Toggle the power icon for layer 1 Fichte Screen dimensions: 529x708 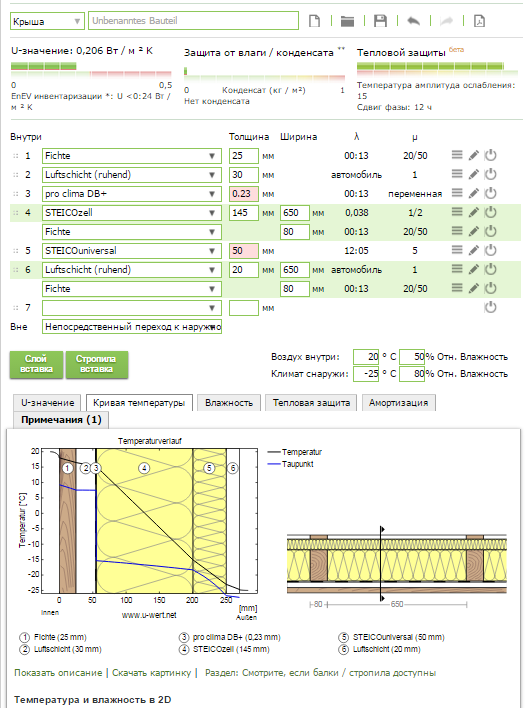[490, 155]
